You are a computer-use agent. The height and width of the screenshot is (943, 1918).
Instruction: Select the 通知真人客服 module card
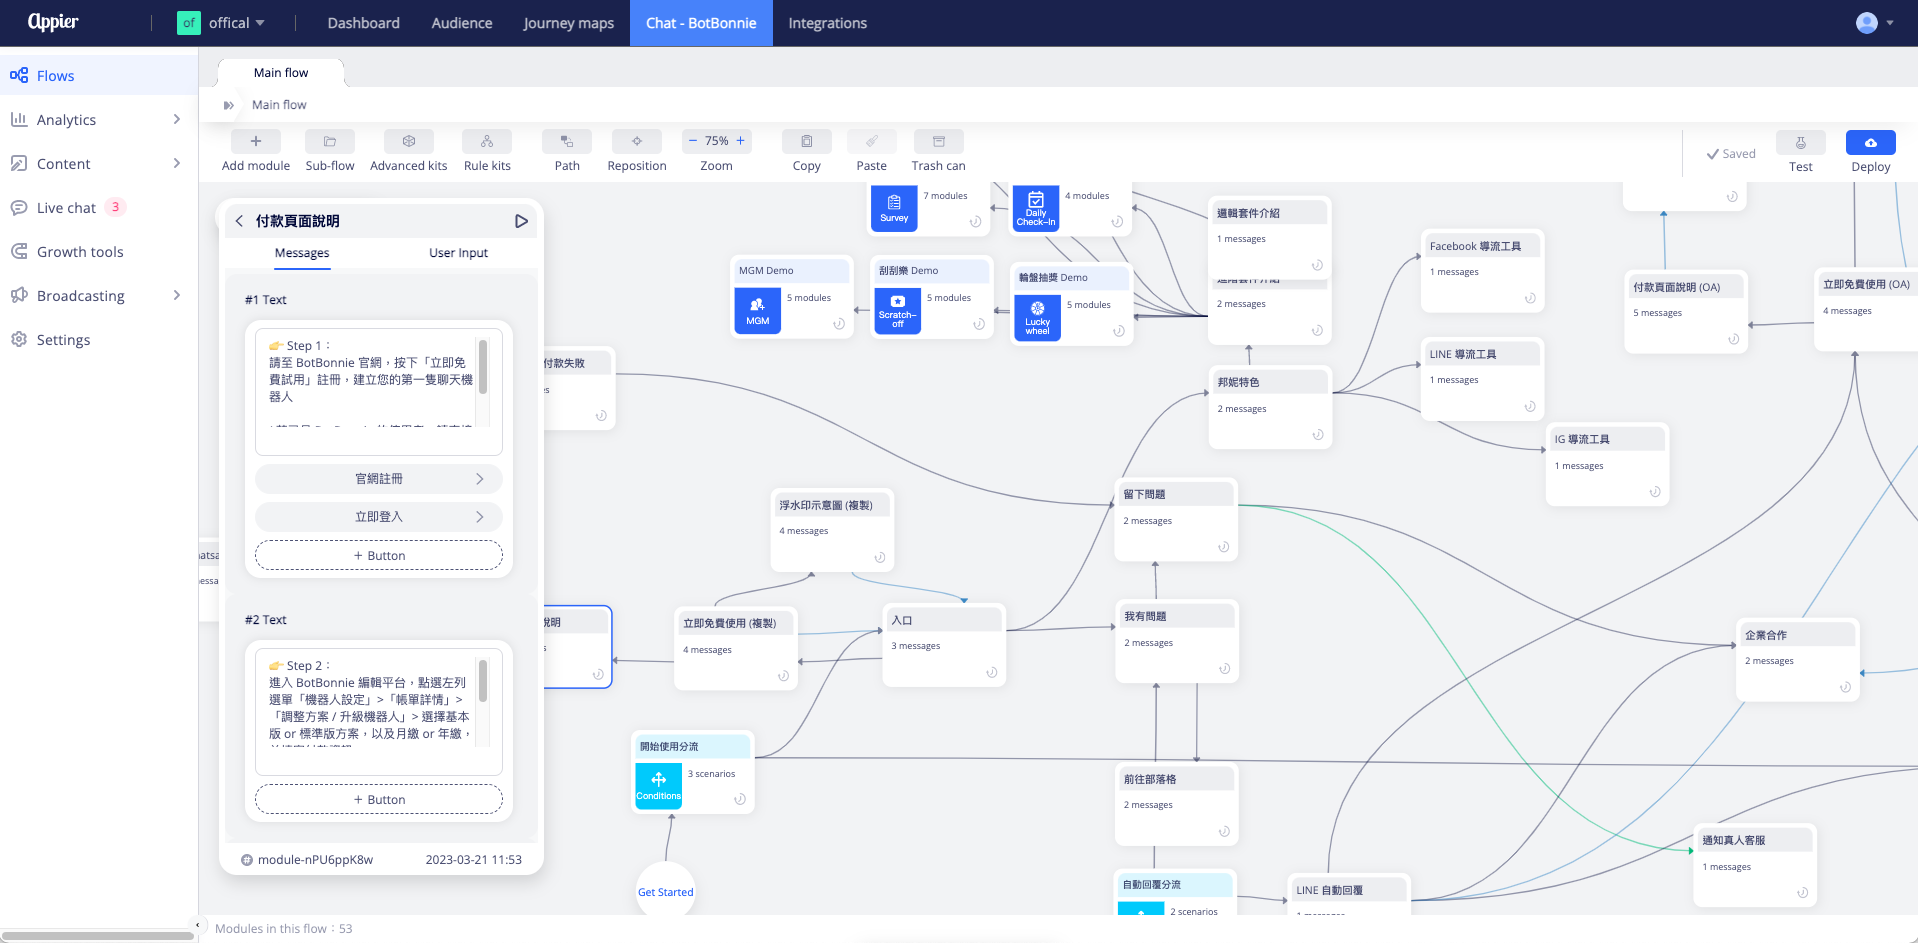(x=1755, y=866)
